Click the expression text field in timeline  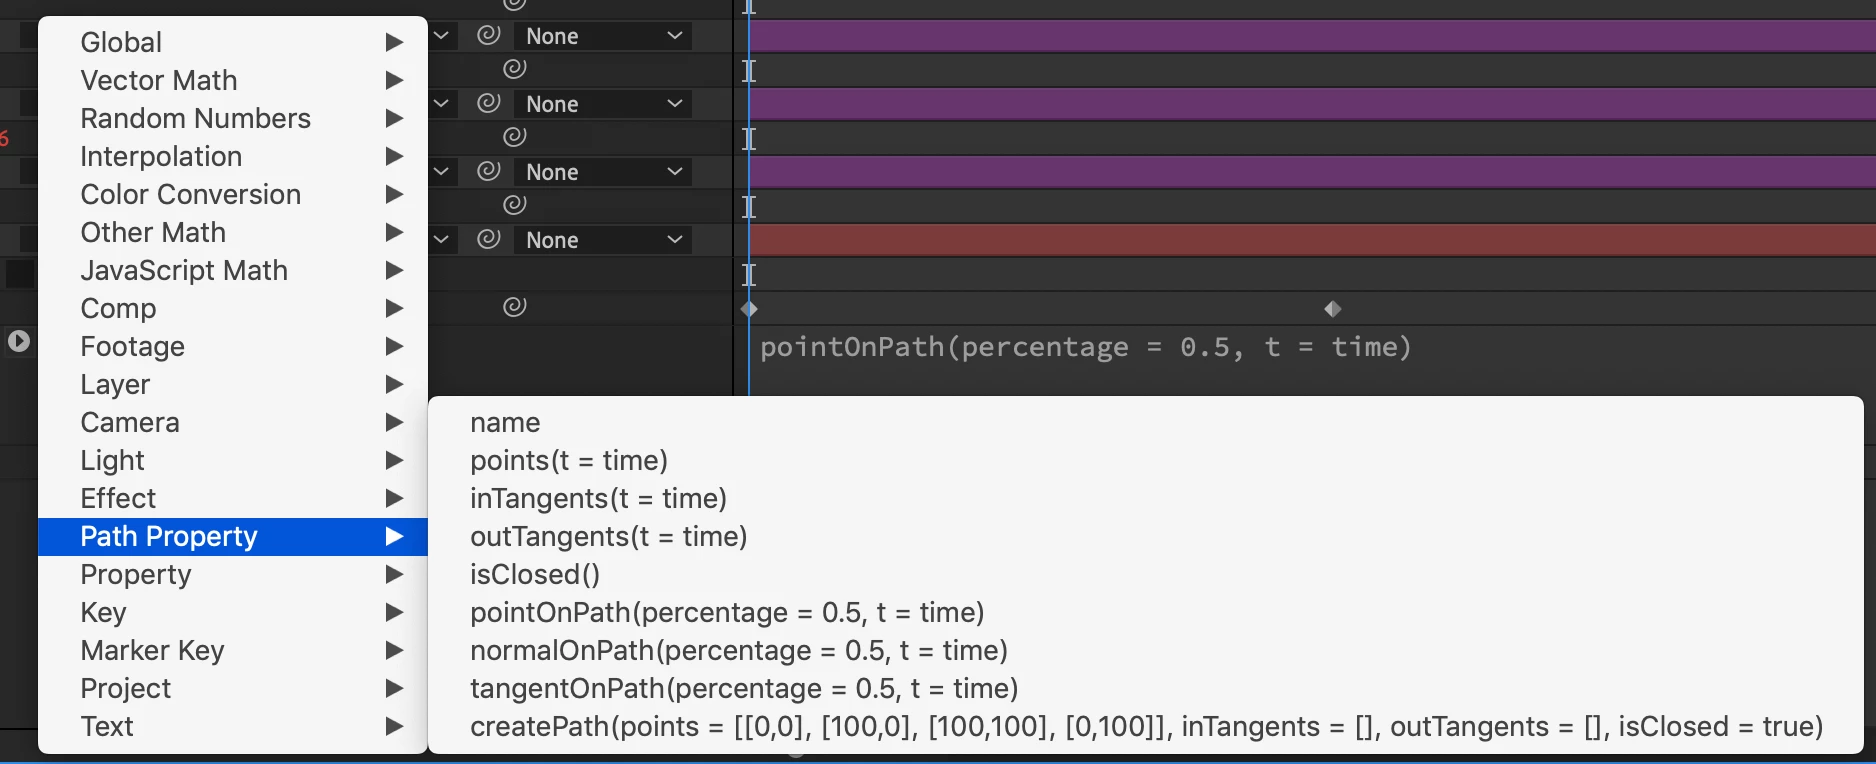(x=1085, y=347)
